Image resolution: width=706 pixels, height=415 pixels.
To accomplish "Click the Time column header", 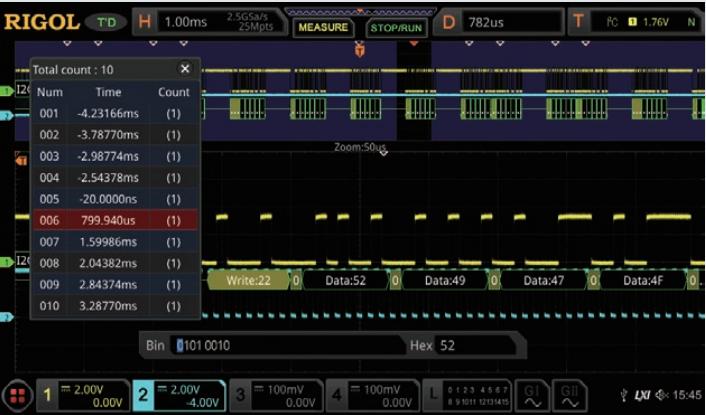I will pyautogui.click(x=109, y=92).
